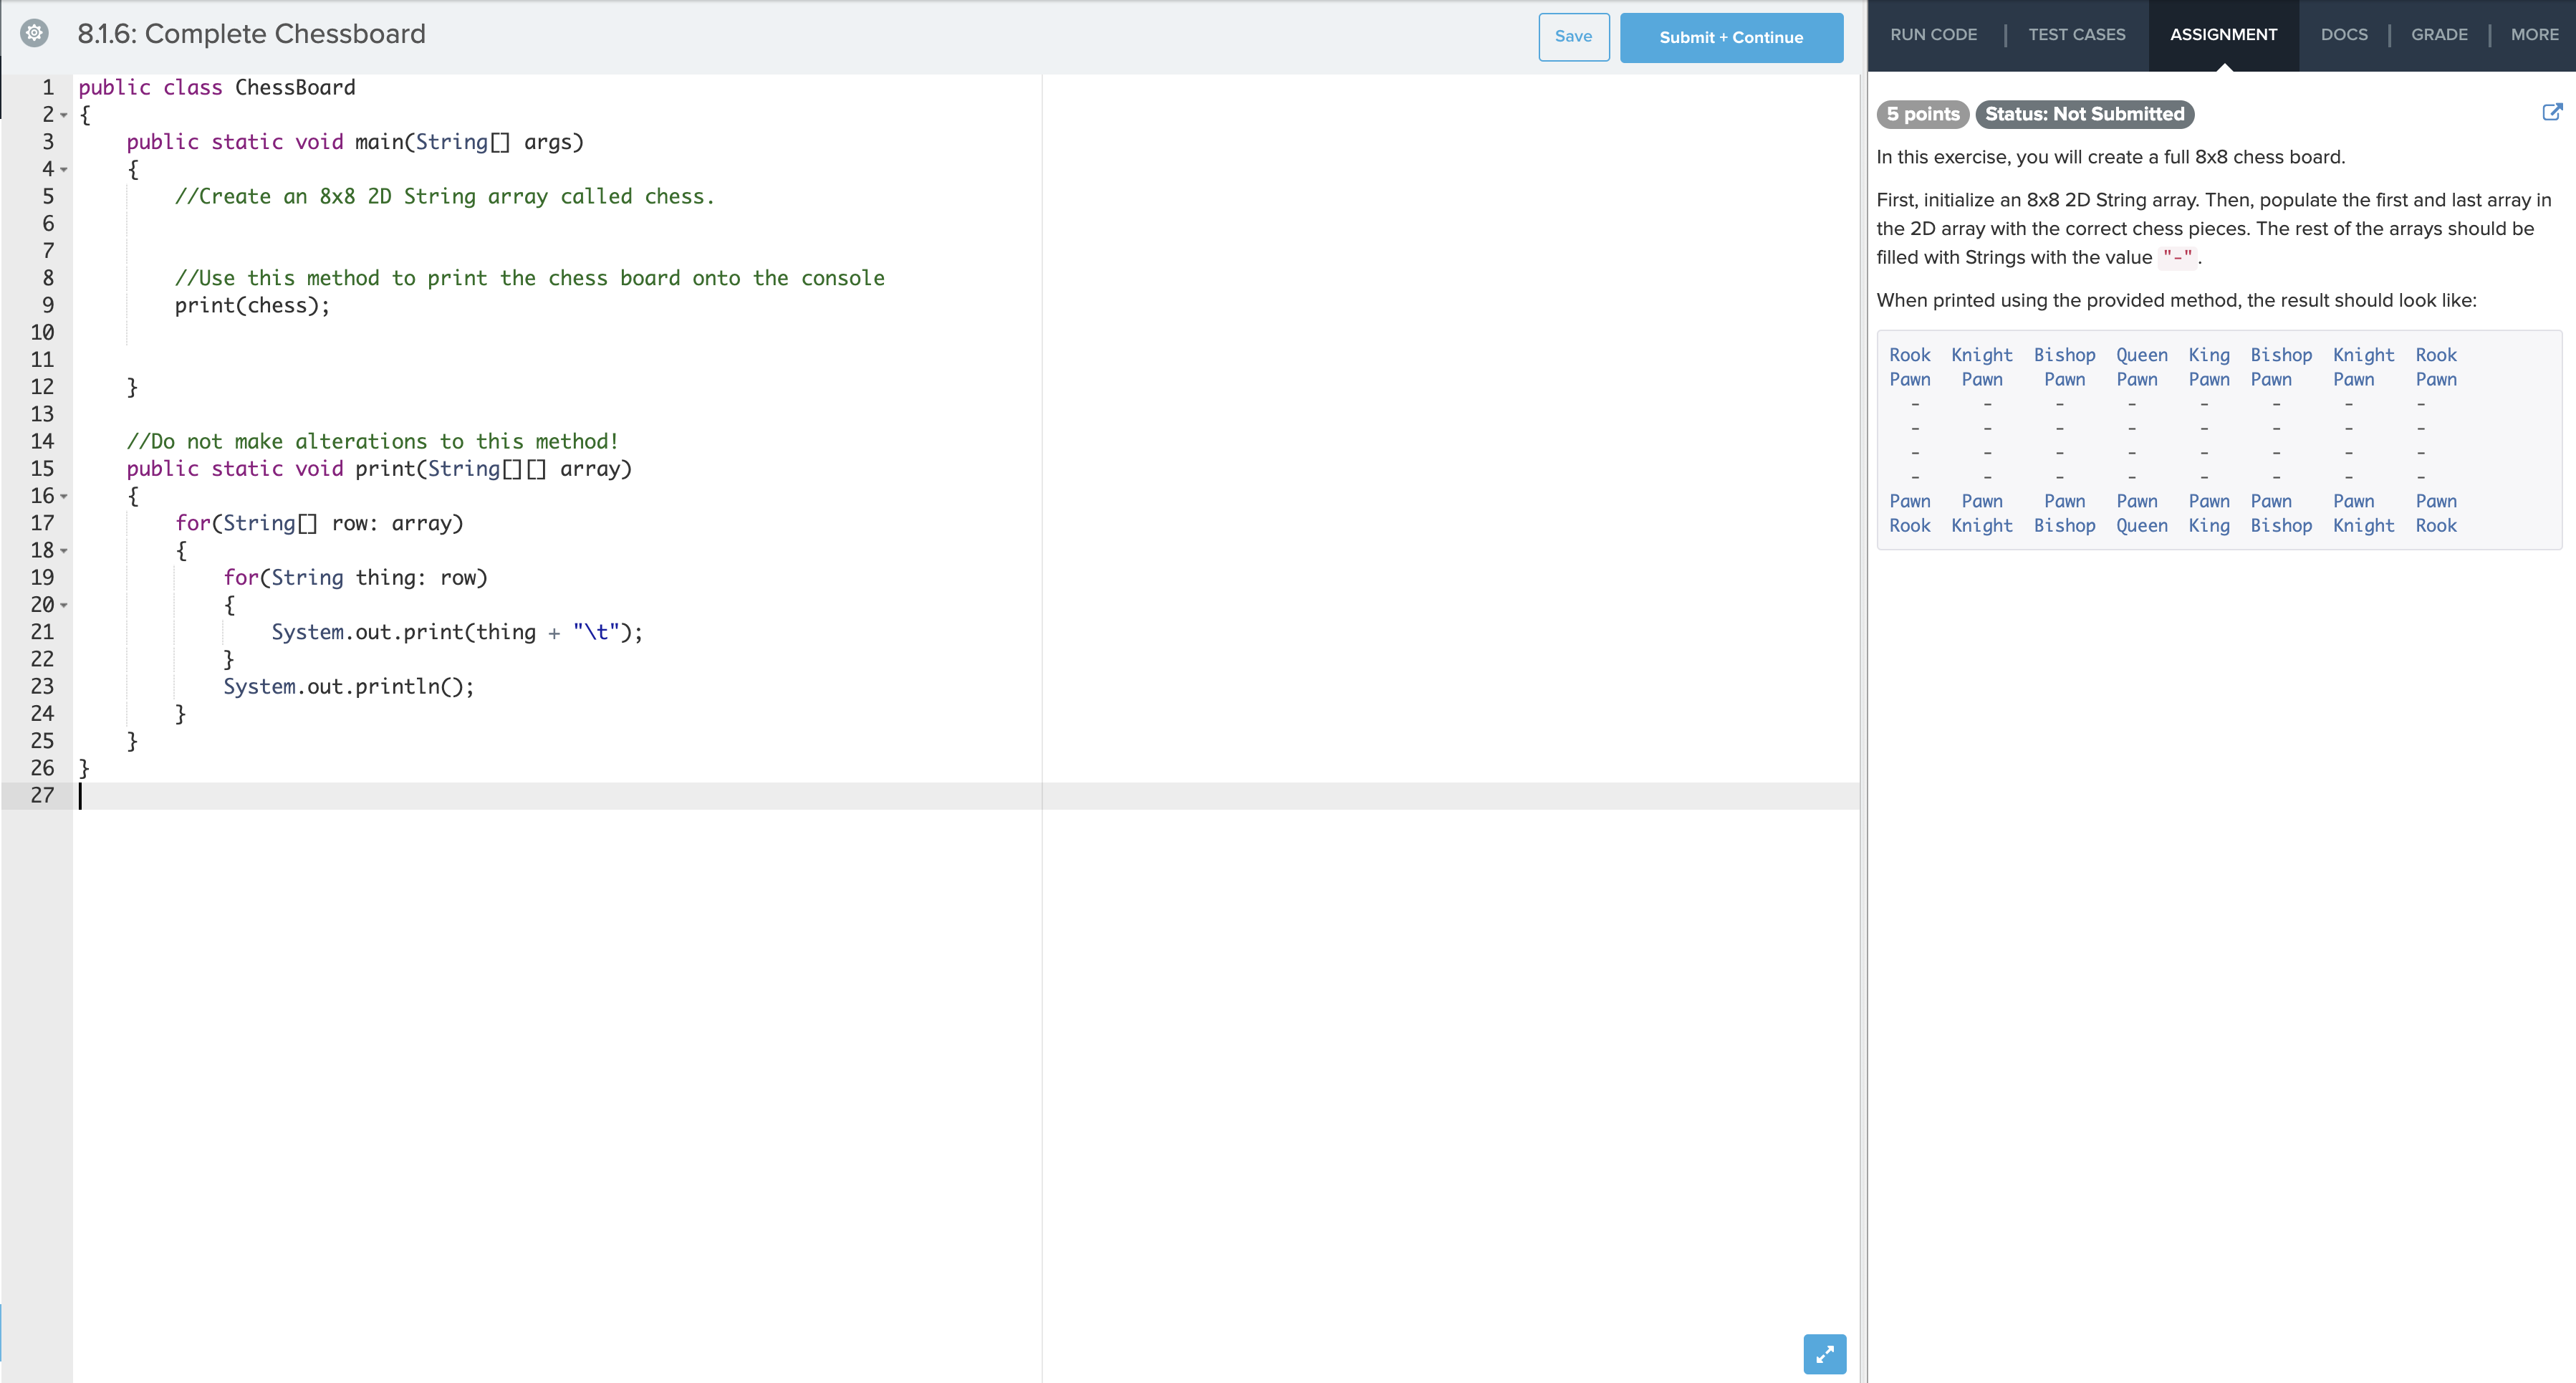Switch to the RUN CODE tab
Screen dimensions: 2576x1383
tap(1932, 35)
